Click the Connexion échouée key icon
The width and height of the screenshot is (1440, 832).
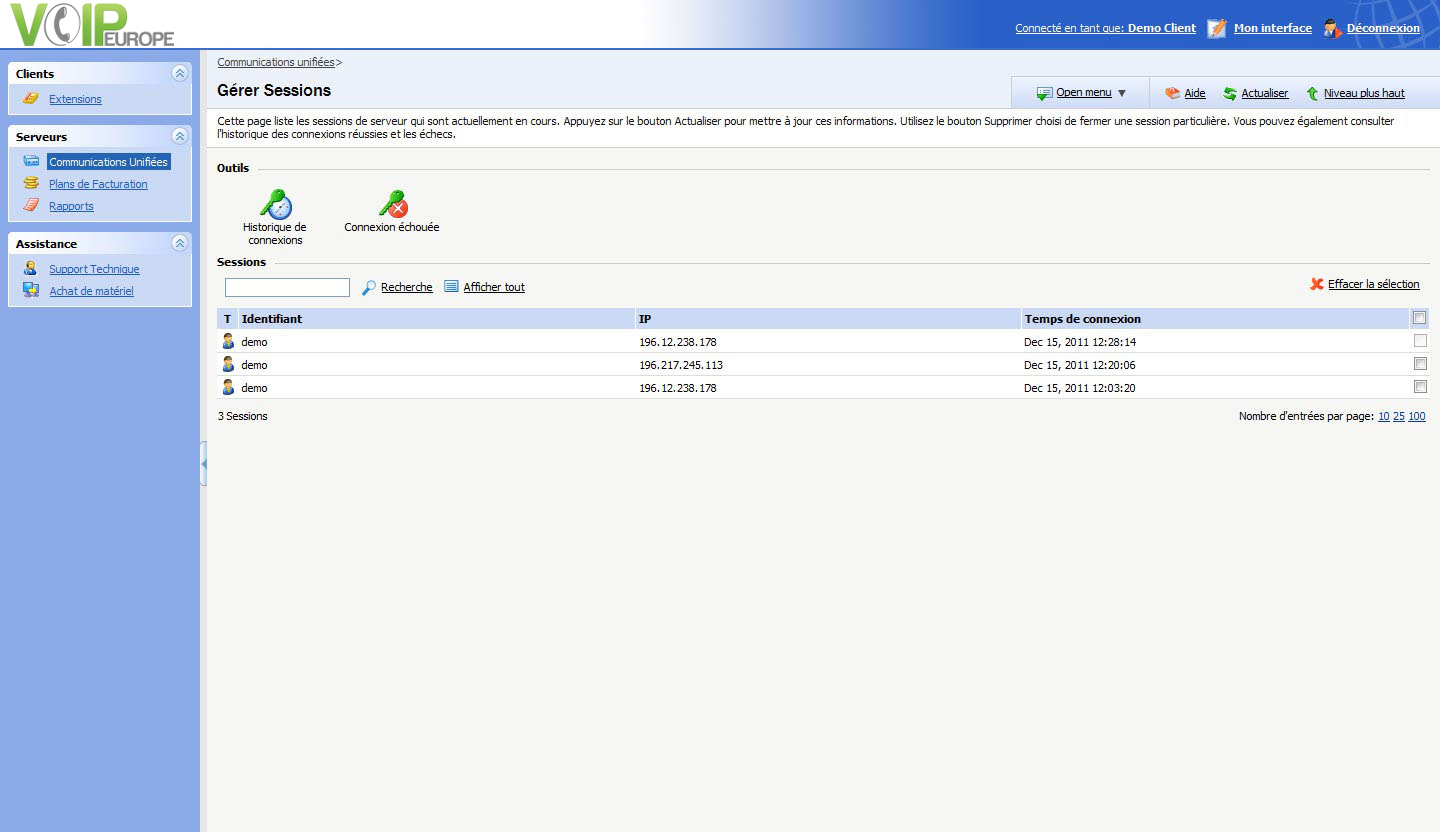point(392,204)
